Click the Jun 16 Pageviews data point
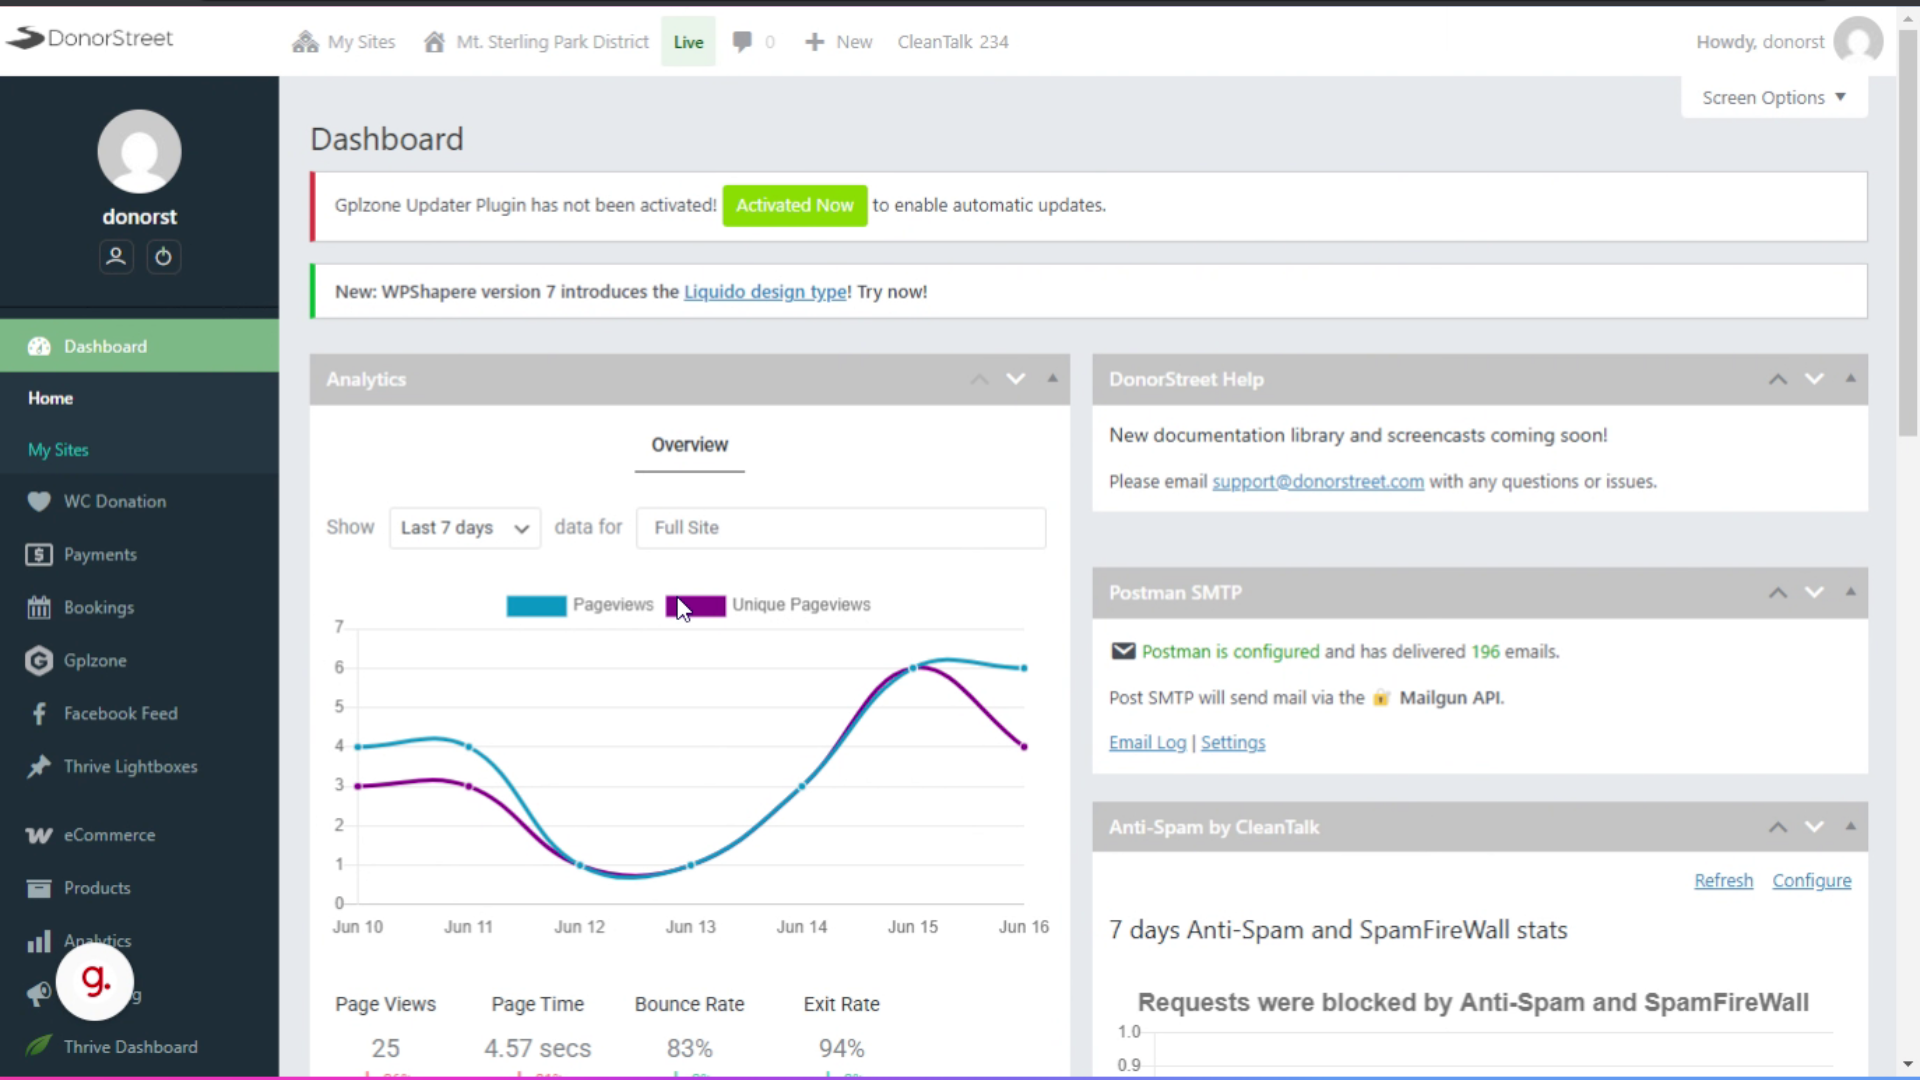 1024,668
